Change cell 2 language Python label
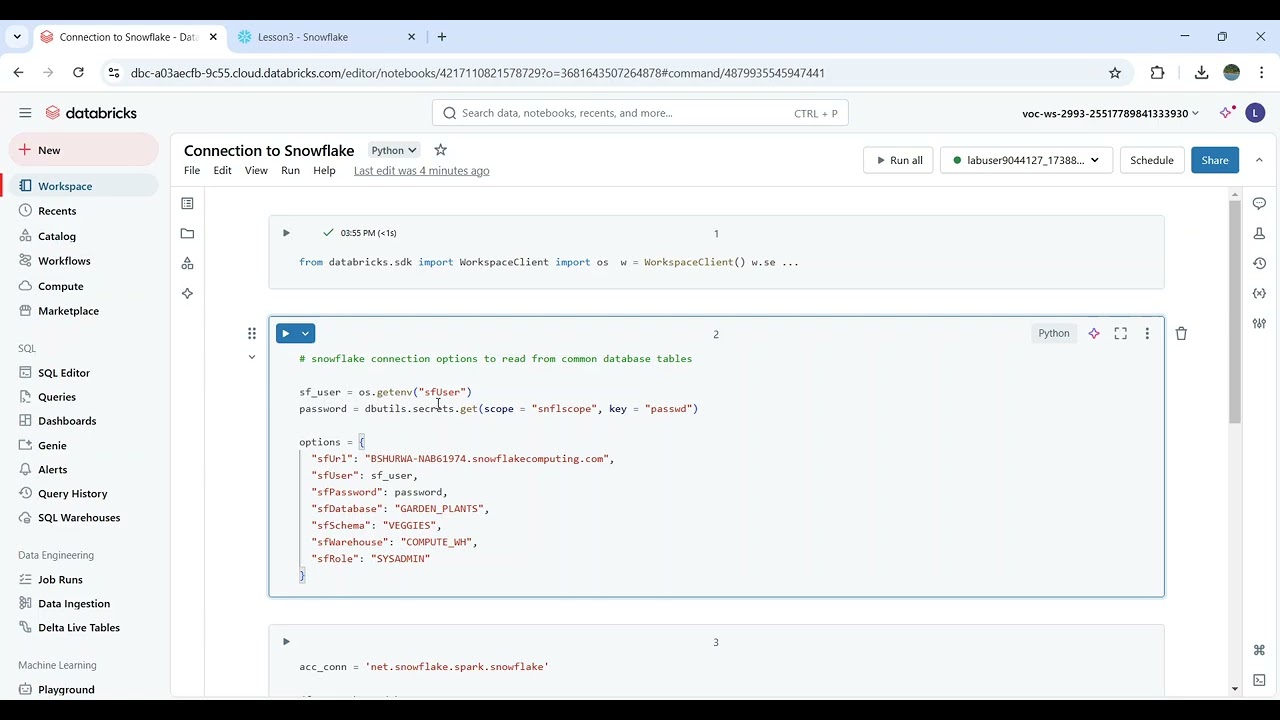 (1053, 333)
